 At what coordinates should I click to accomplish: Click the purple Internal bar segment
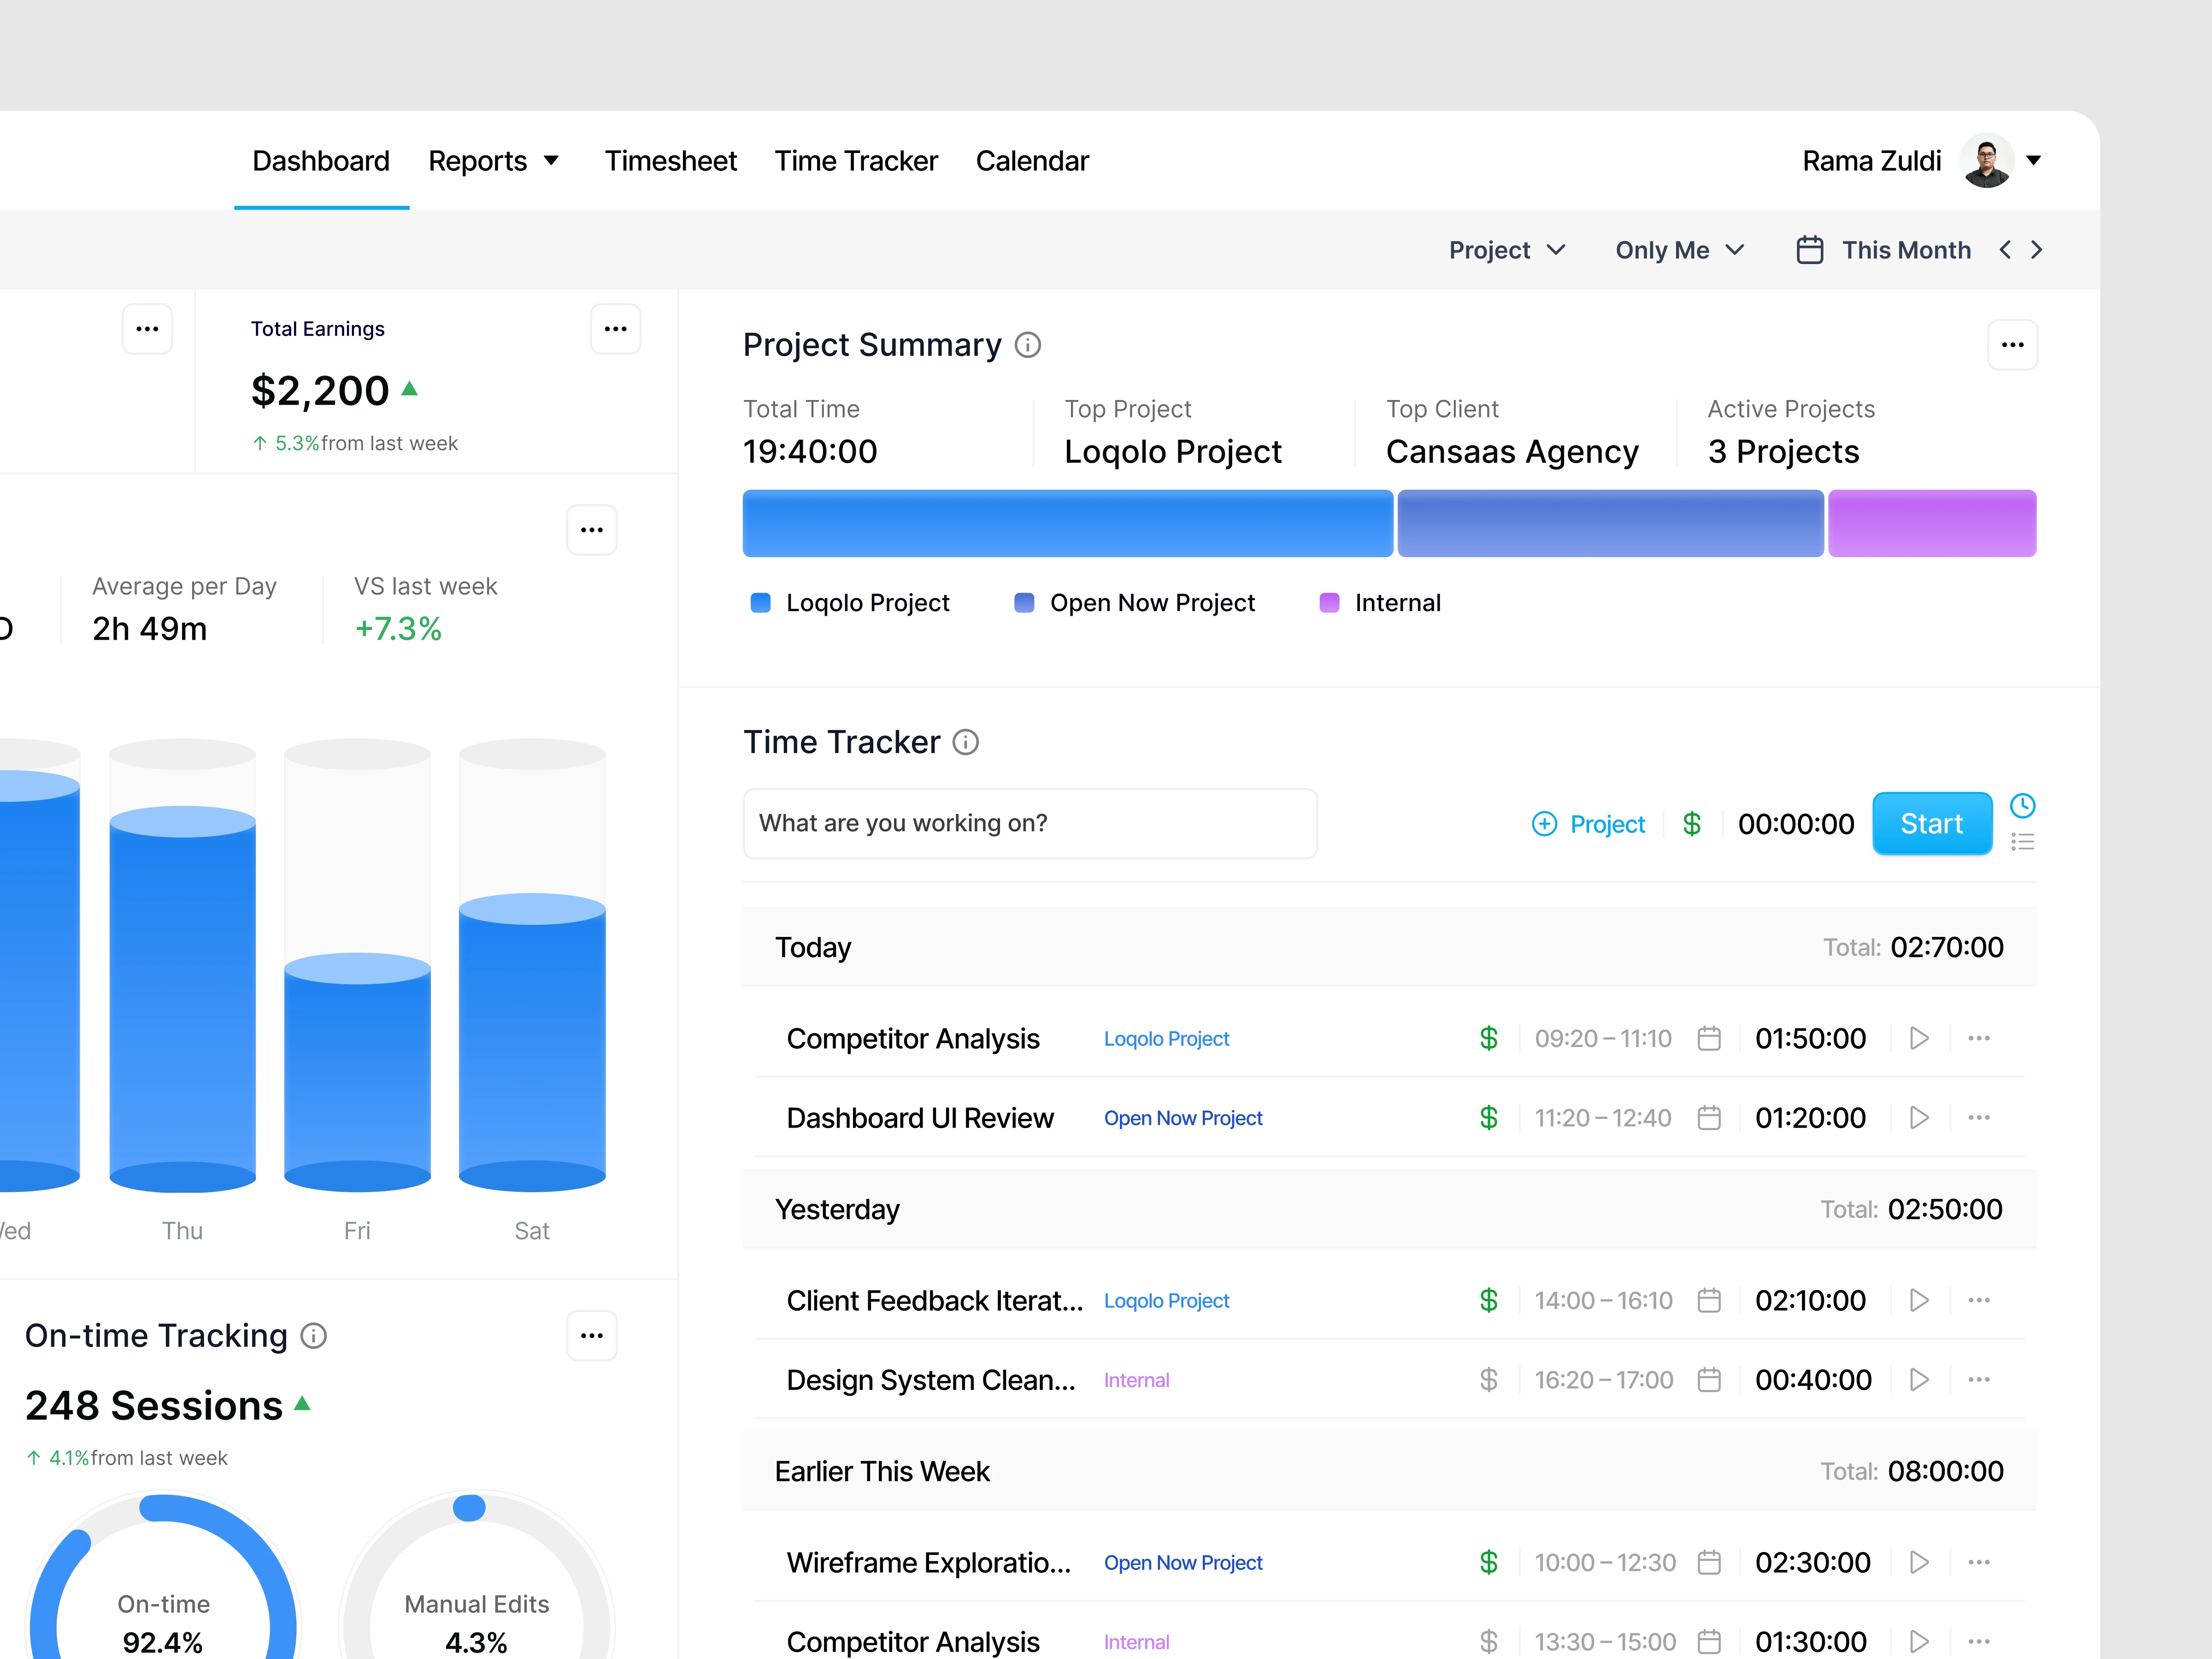tap(1931, 523)
